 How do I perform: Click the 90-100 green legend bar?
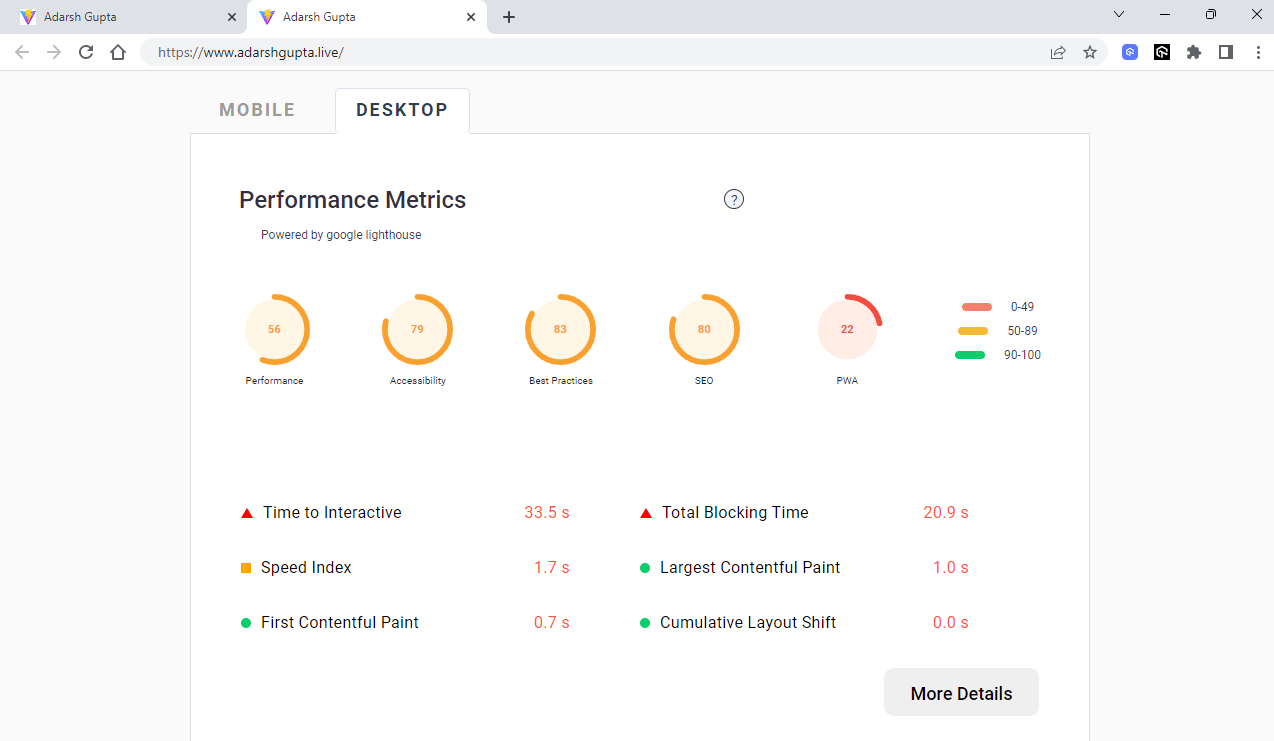pos(969,354)
